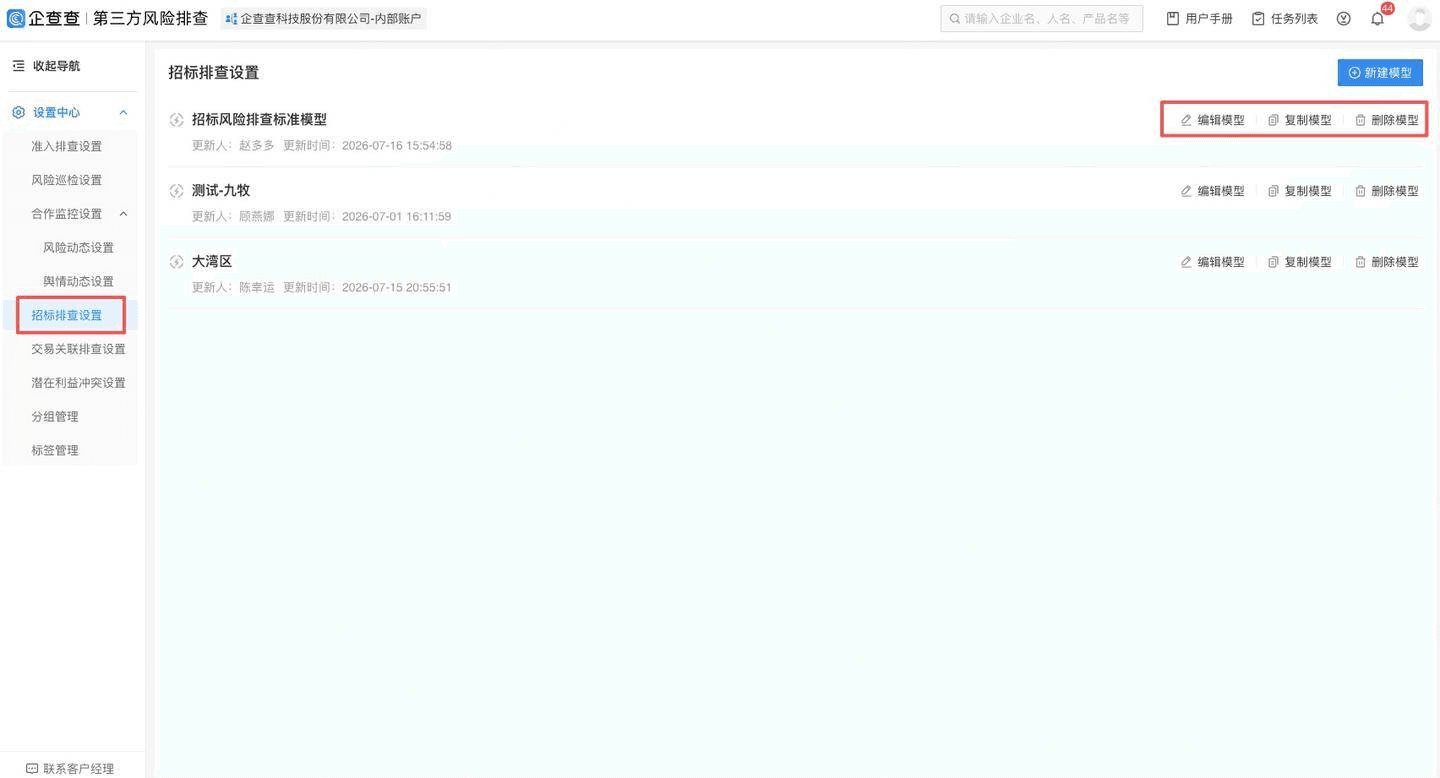Collapse the 合作监控设置 submenu chevron
1440x778 pixels.
(x=123, y=214)
